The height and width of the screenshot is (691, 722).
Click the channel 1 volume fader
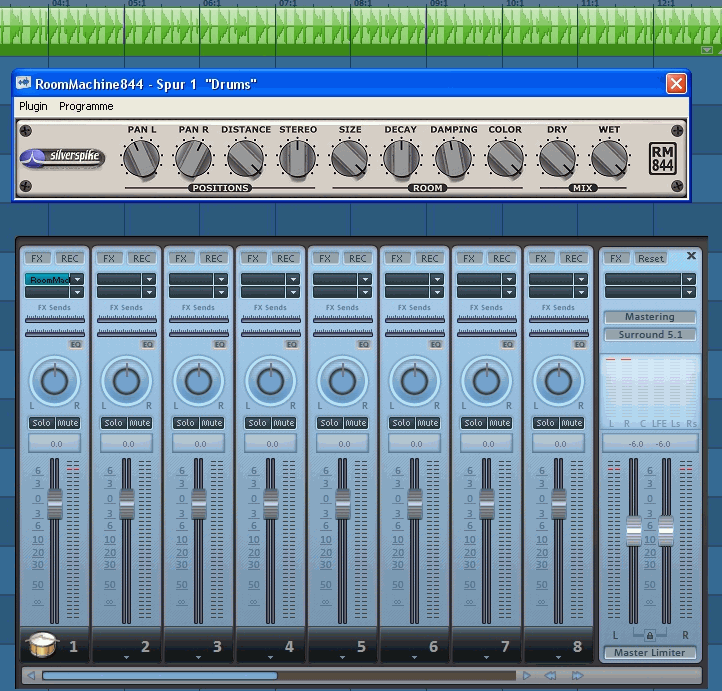point(54,505)
